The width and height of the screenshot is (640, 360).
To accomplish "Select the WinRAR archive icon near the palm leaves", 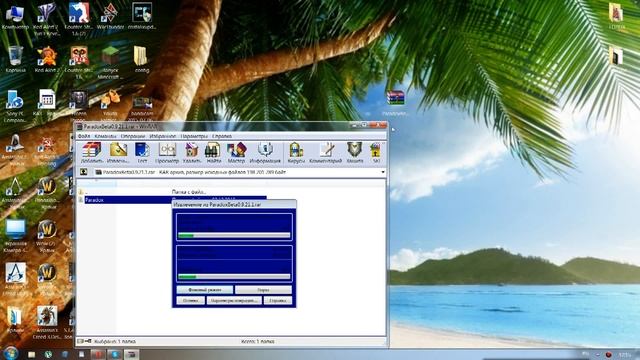I will (396, 103).
